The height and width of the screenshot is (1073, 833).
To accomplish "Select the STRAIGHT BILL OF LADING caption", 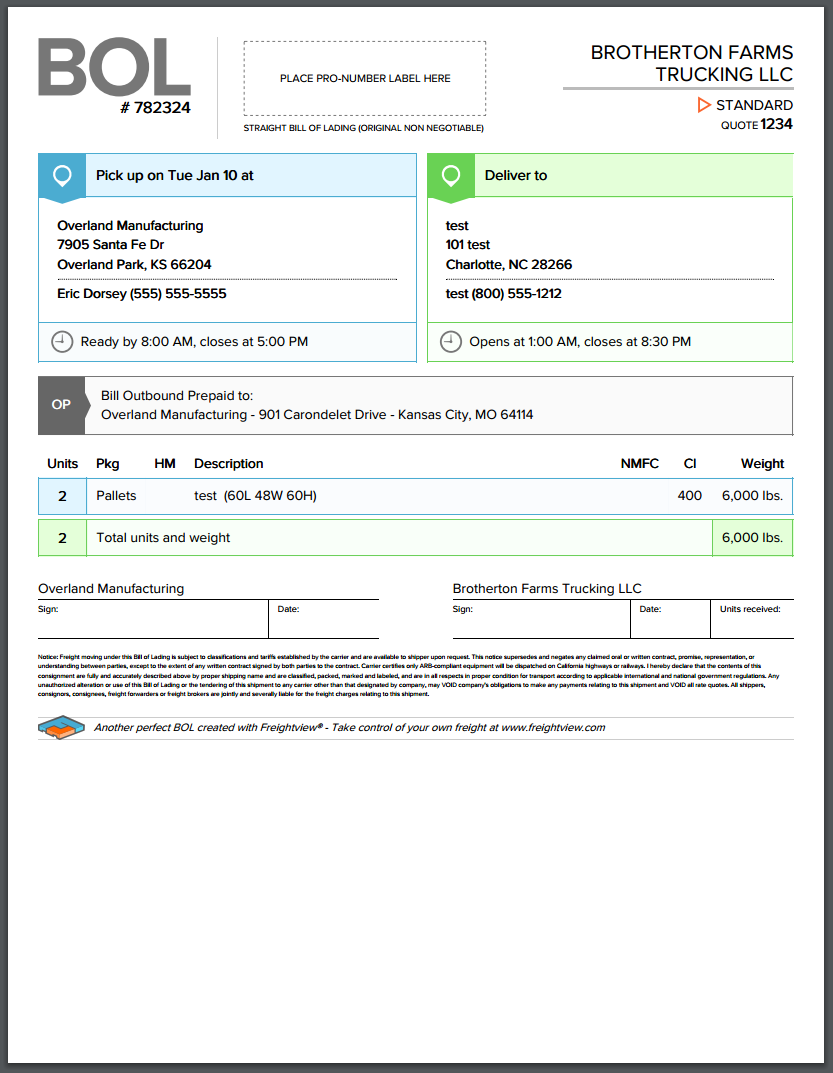I will (363, 128).
